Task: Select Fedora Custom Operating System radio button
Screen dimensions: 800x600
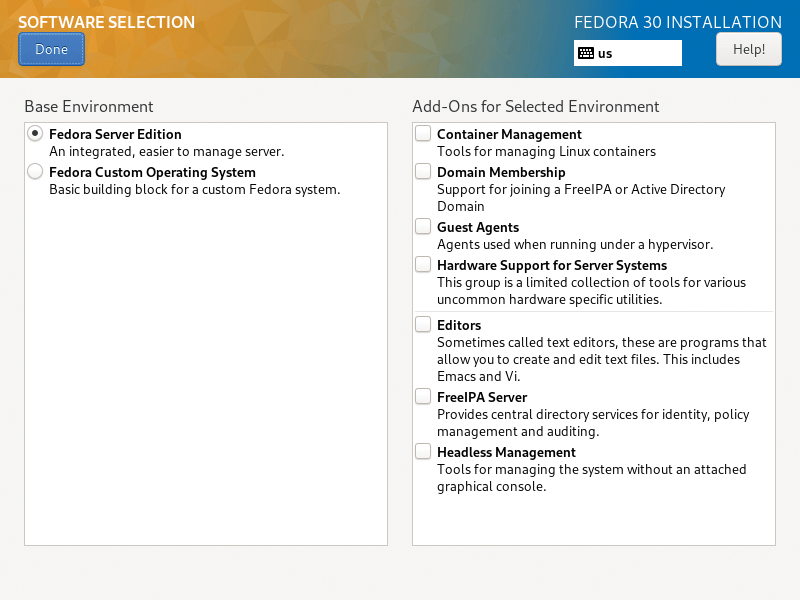Action: [35, 171]
